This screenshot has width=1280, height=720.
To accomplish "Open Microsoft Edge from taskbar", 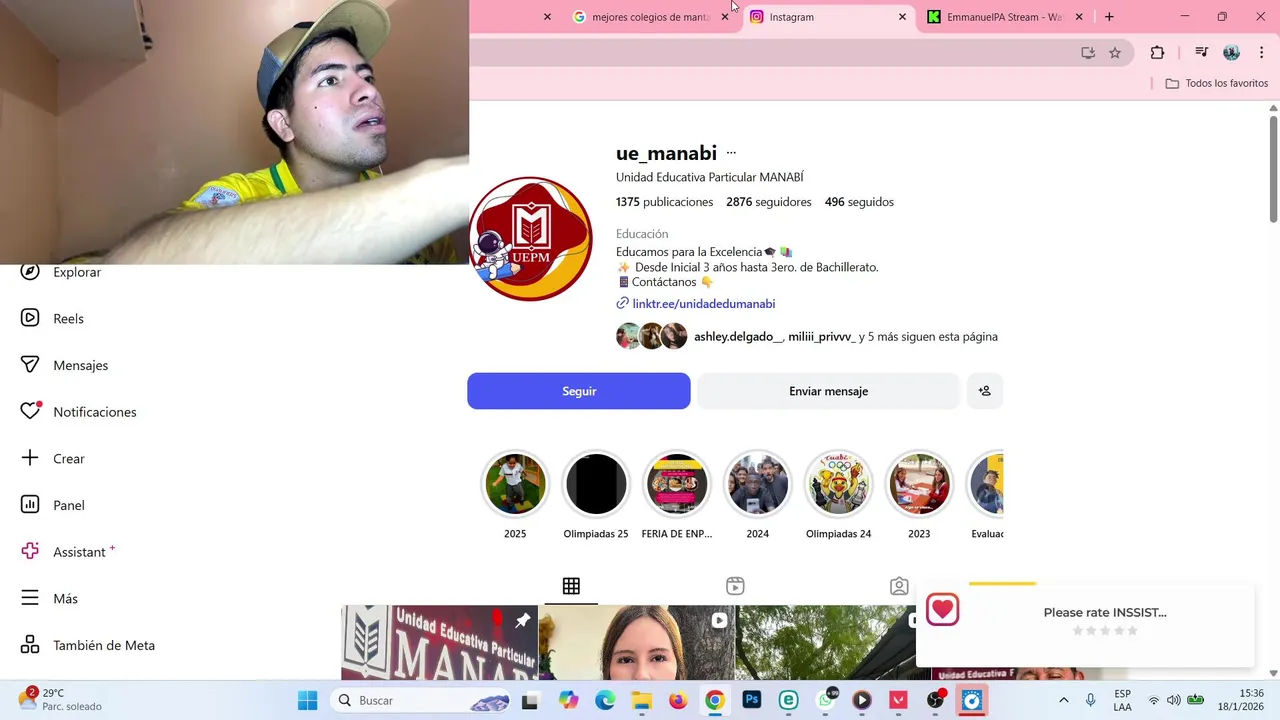I will point(606,701).
